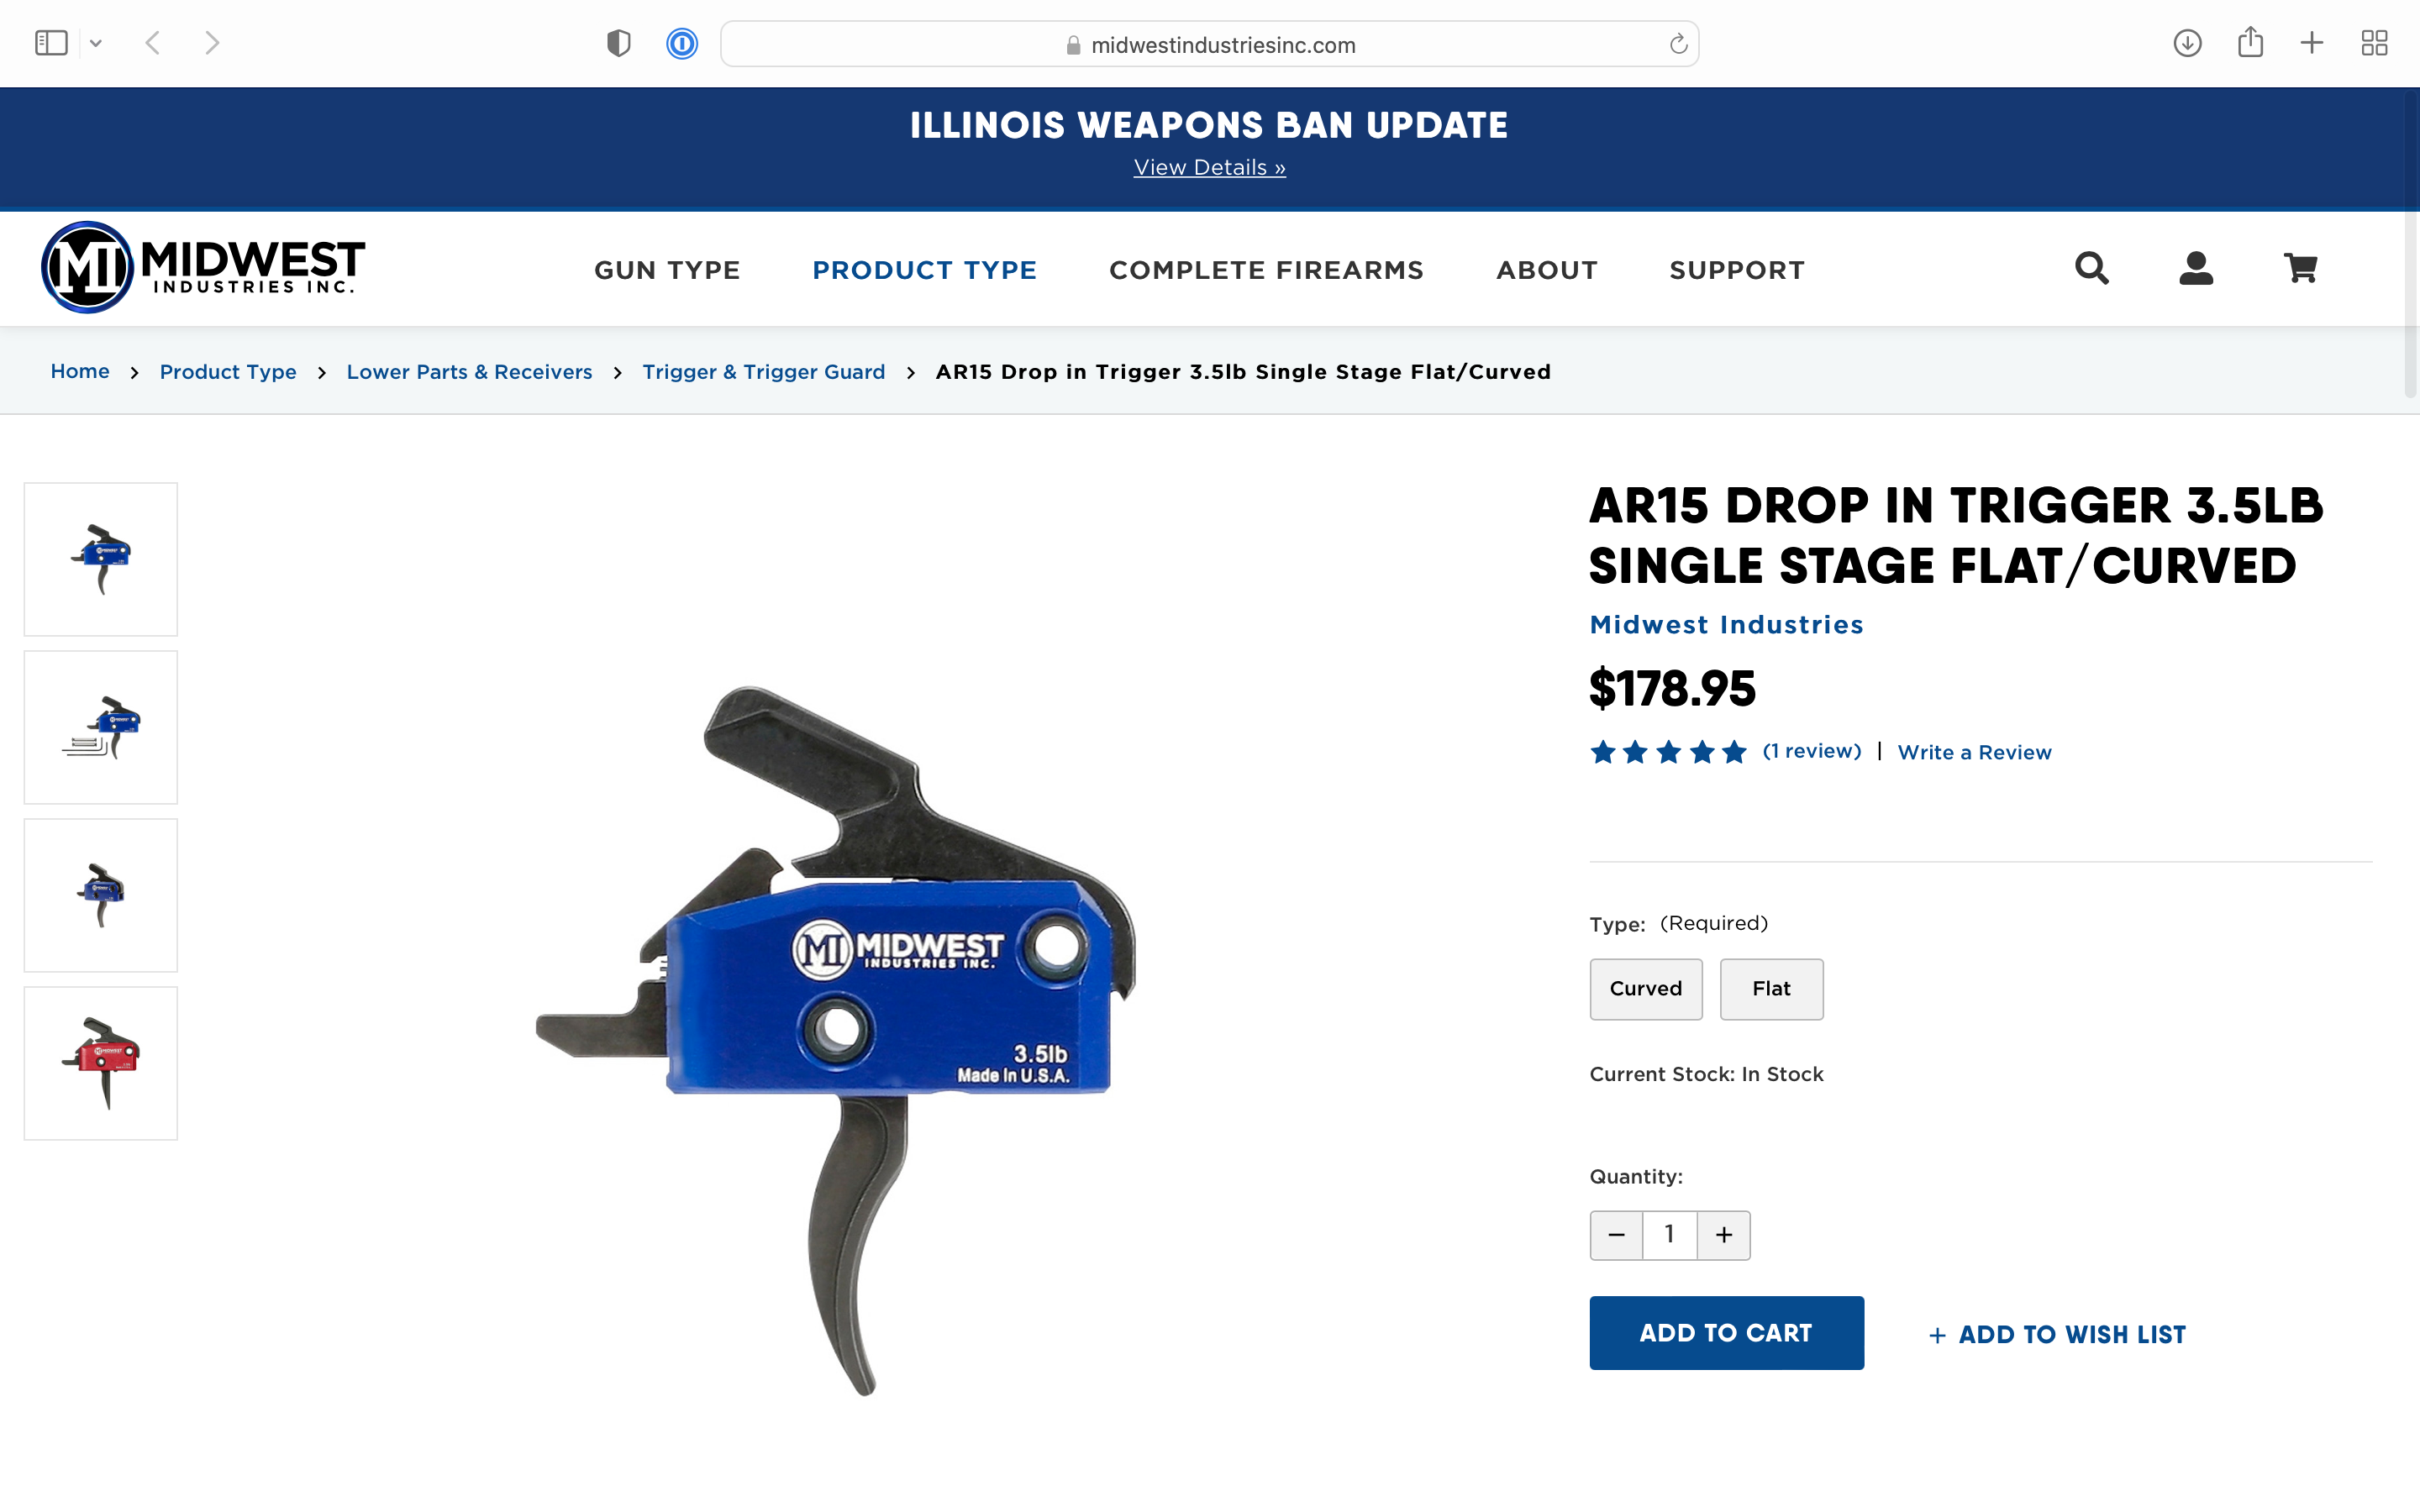Click the privacy shield icon in toolbar

(x=619, y=44)
